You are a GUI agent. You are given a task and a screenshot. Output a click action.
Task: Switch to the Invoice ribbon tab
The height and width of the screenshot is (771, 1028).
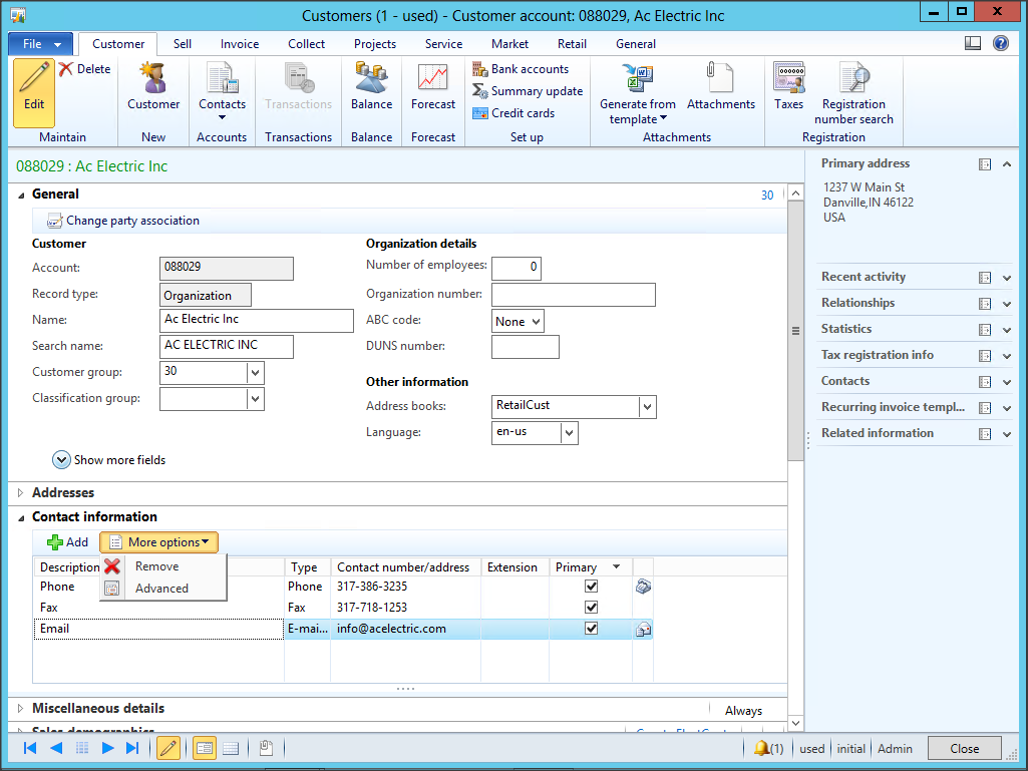point(239,44)
